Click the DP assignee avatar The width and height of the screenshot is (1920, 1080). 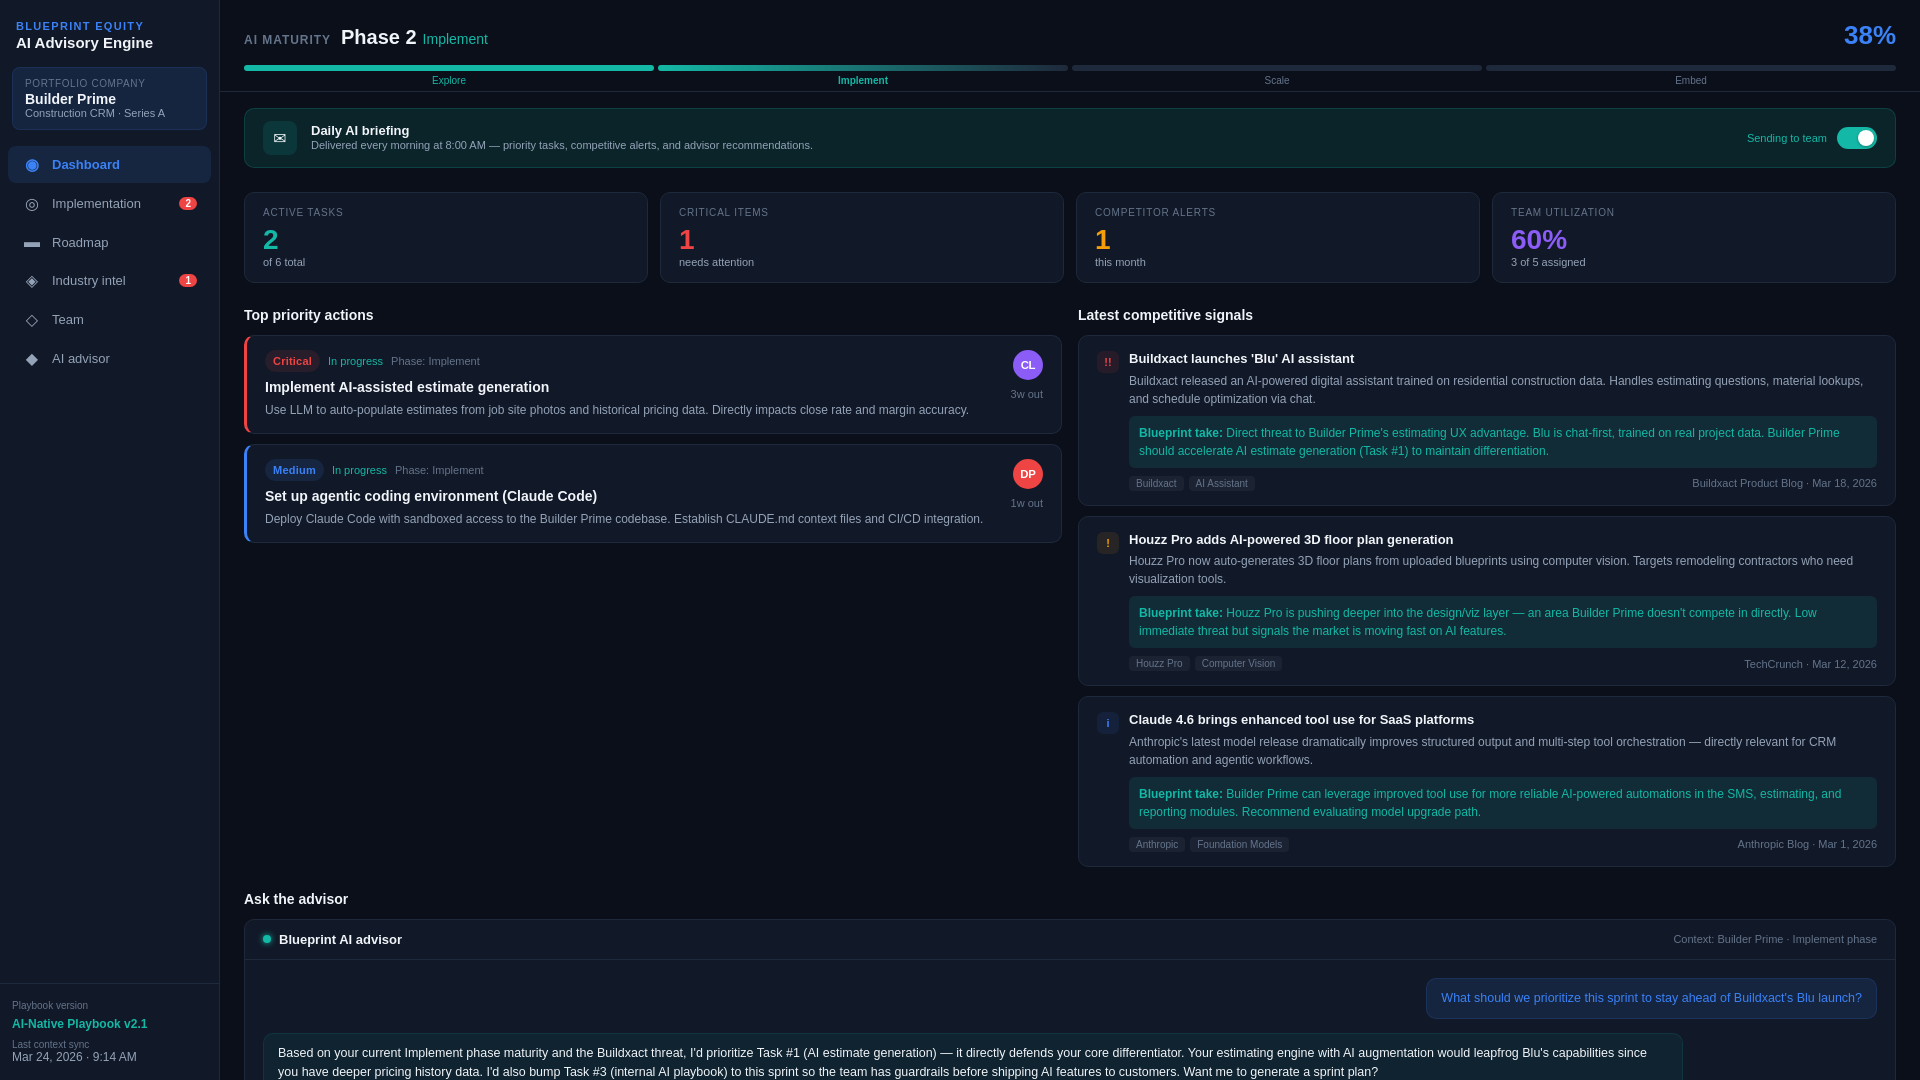coord(1028,474)
